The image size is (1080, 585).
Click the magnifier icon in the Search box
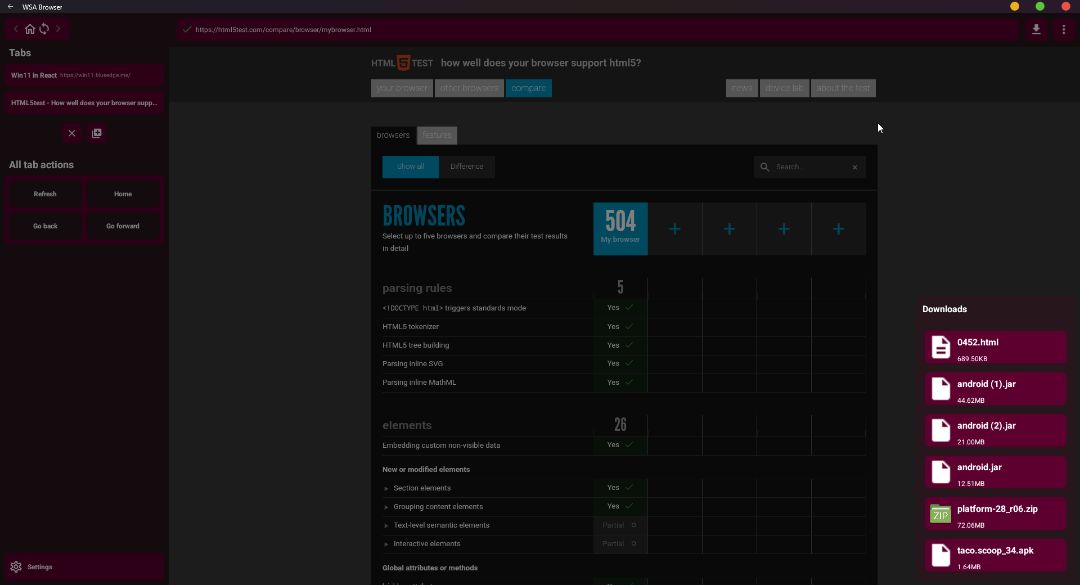tap(765, 167)
